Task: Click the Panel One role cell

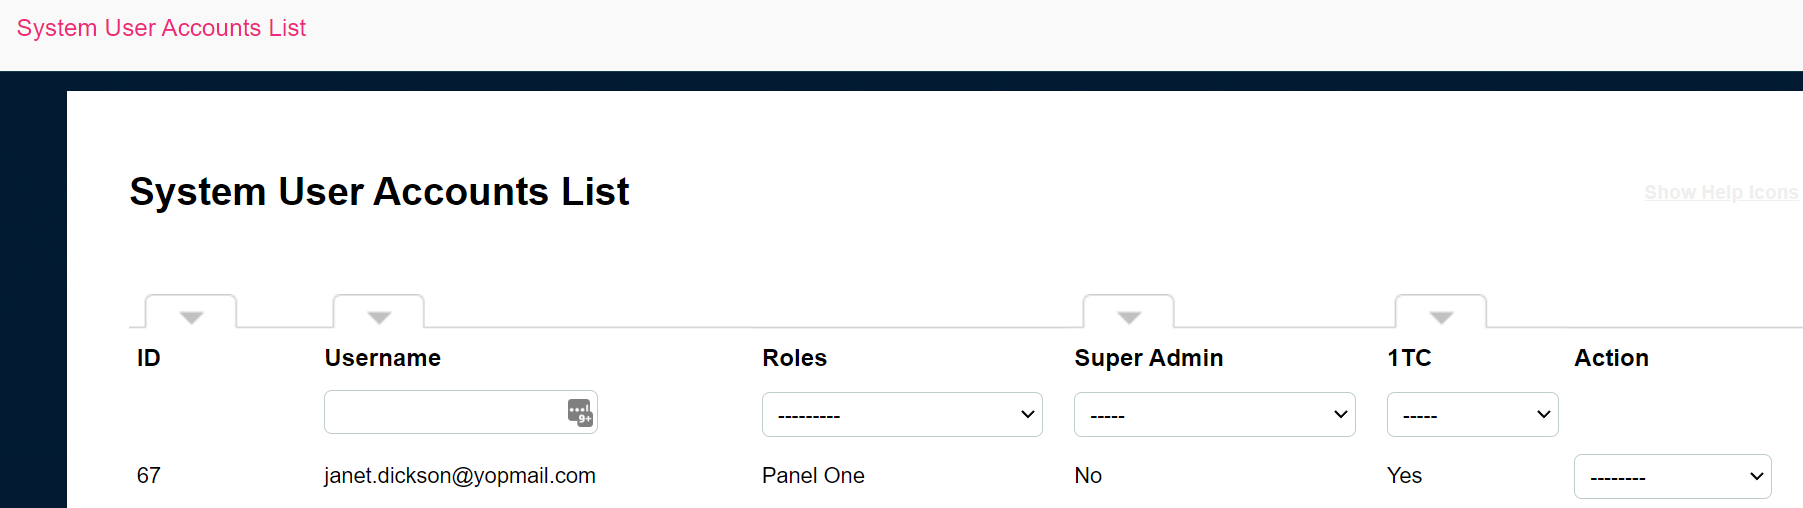Action: [x=813, y=476]
